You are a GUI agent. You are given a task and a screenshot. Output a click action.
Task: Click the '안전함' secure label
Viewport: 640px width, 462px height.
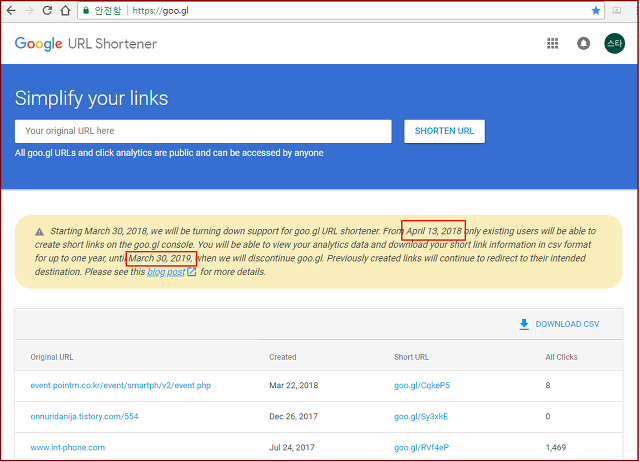(108, 11)
